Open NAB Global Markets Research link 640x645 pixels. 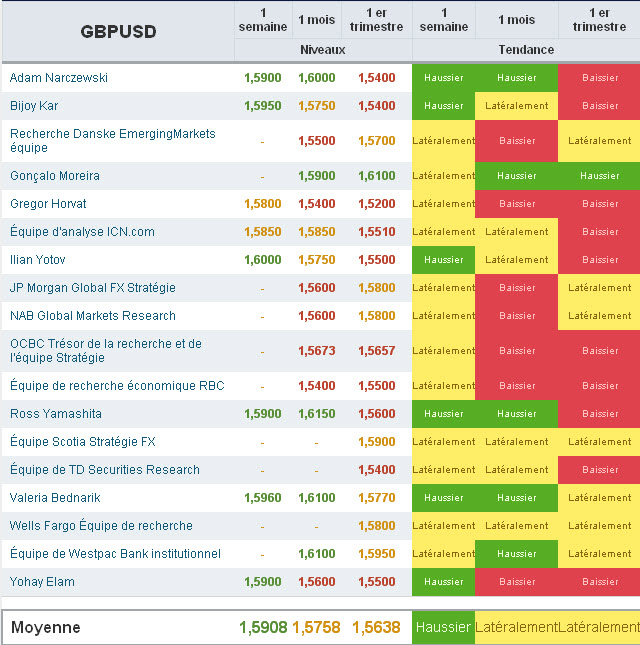(93, 316)
